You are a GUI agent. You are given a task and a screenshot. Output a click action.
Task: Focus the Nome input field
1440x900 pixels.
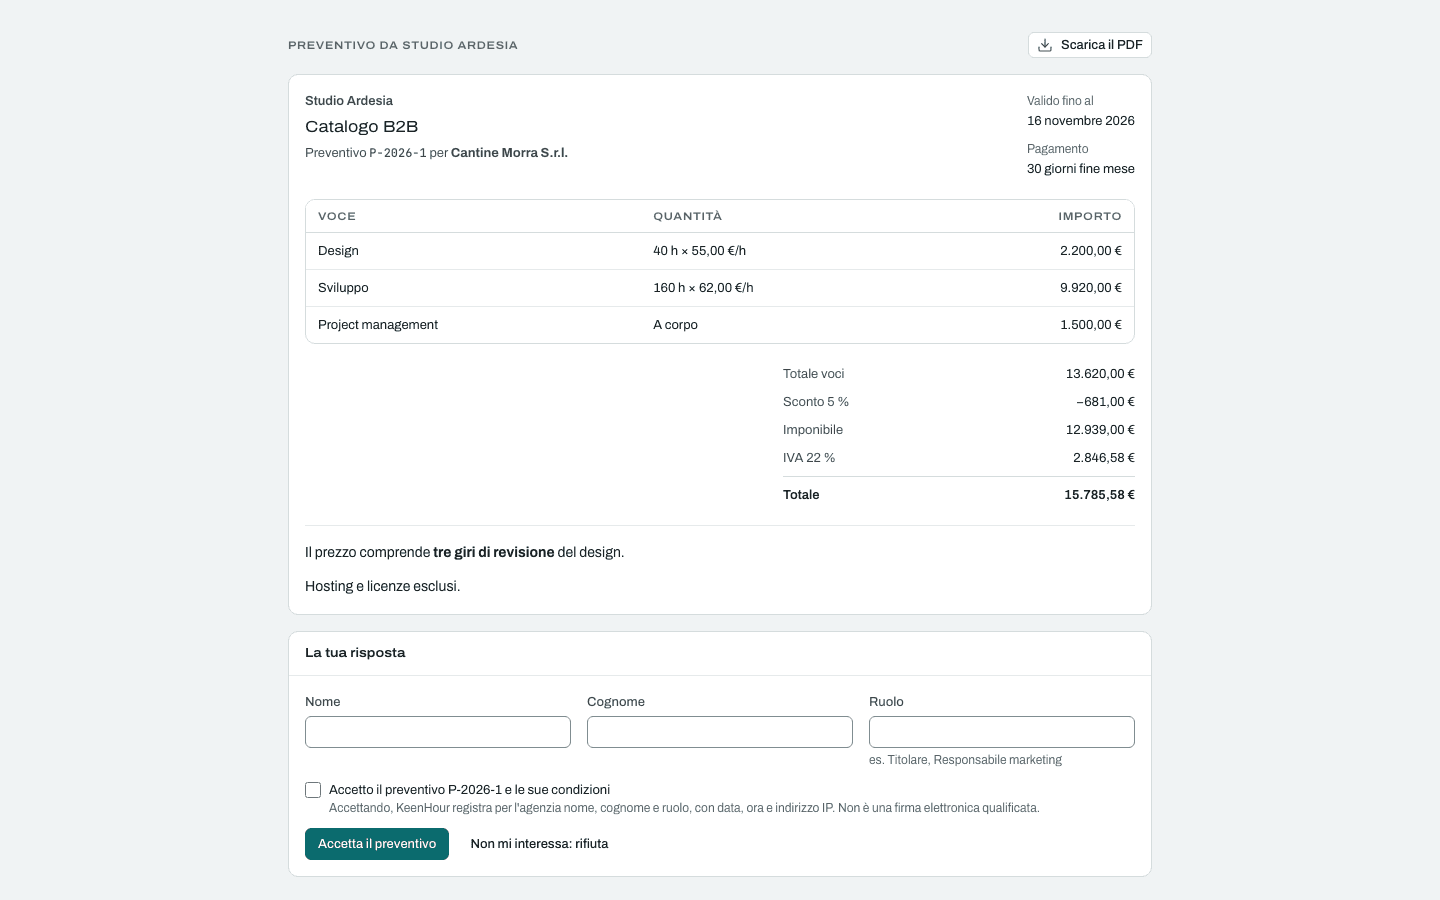click(438, 732)
